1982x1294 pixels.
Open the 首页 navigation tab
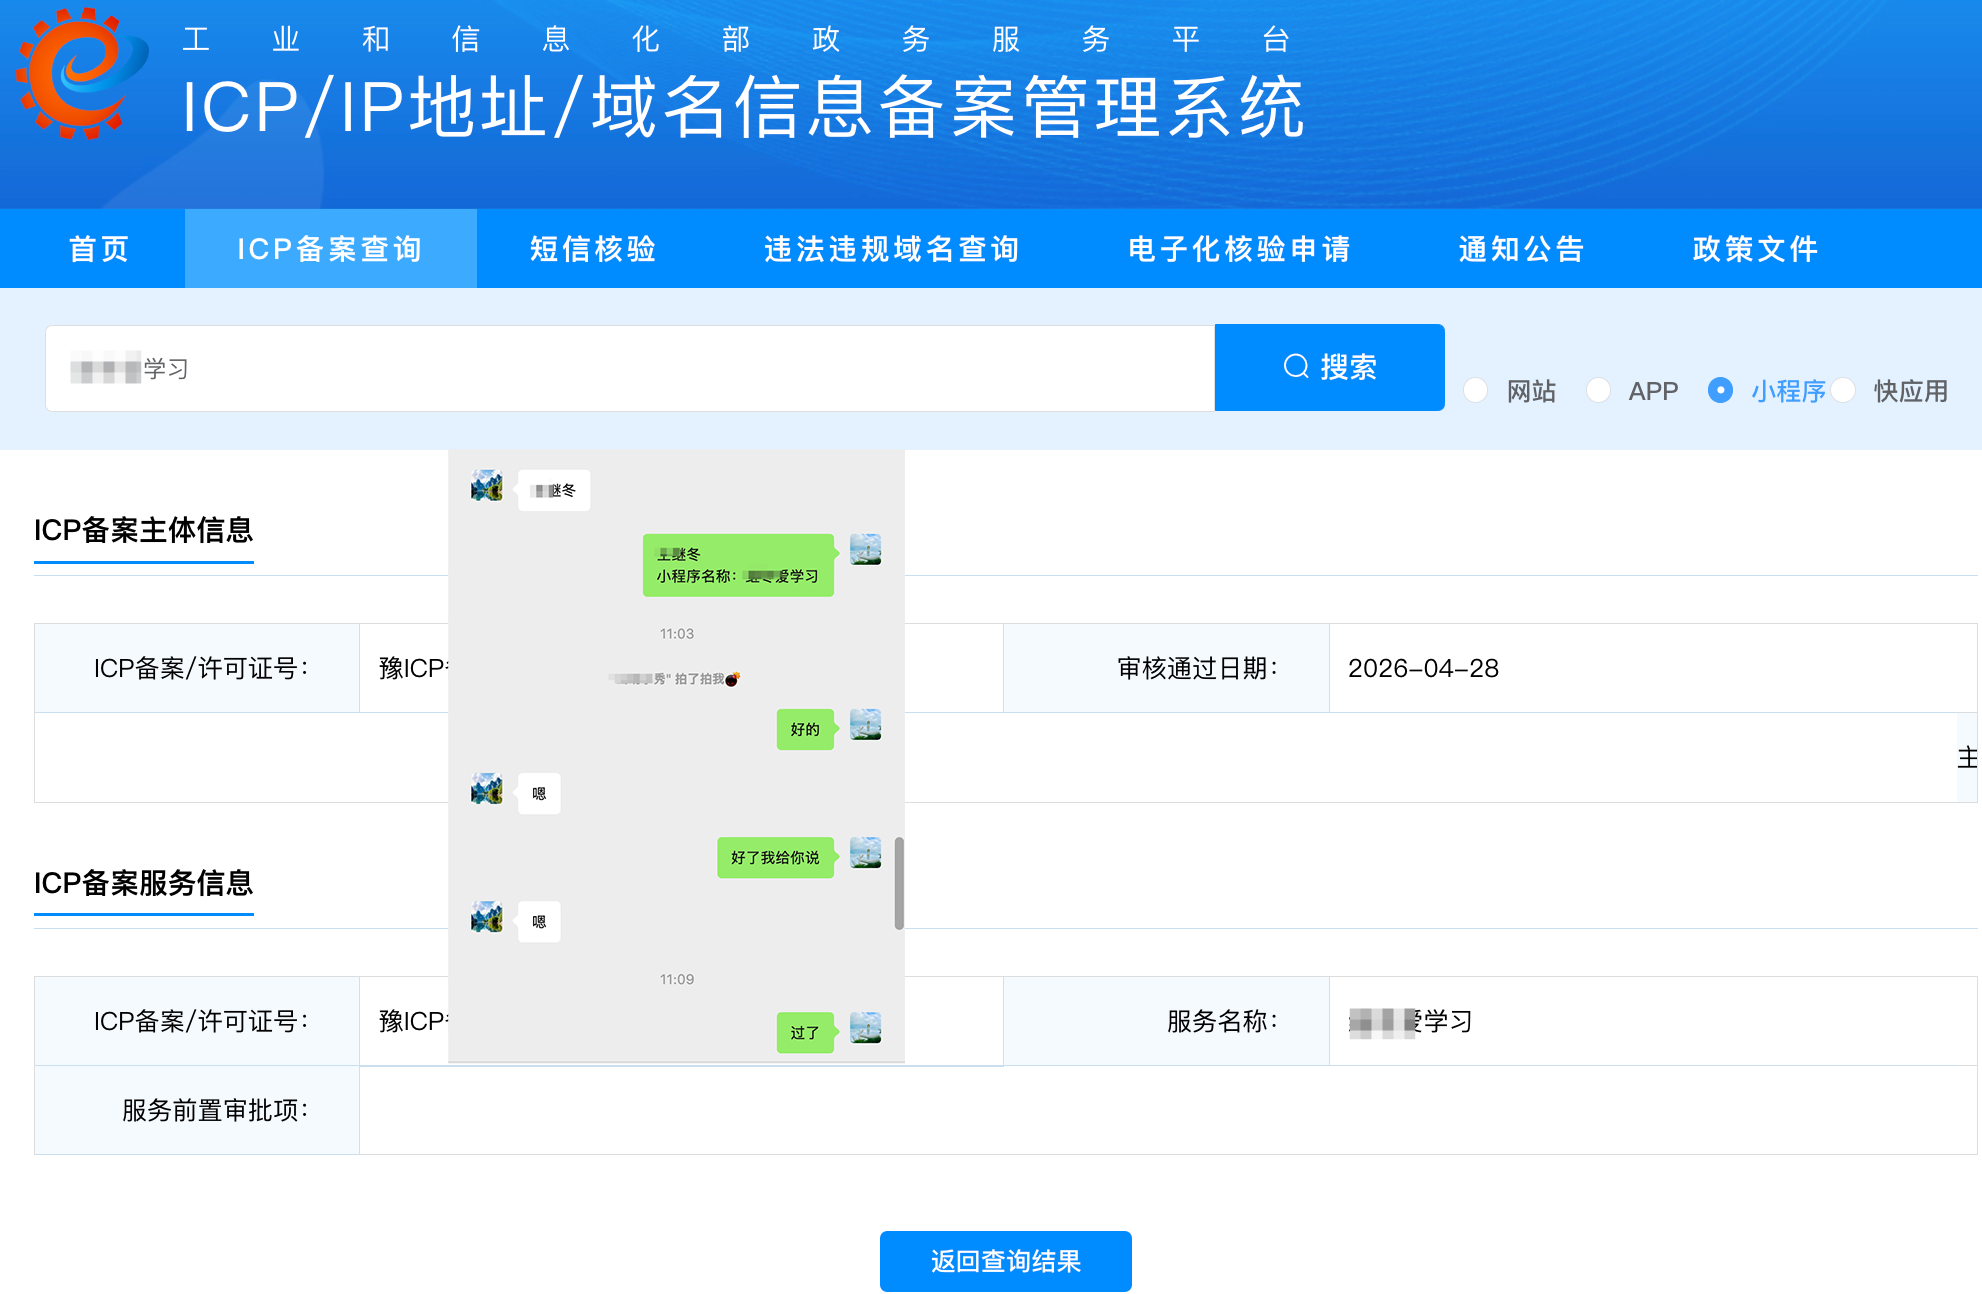[99, 249]
